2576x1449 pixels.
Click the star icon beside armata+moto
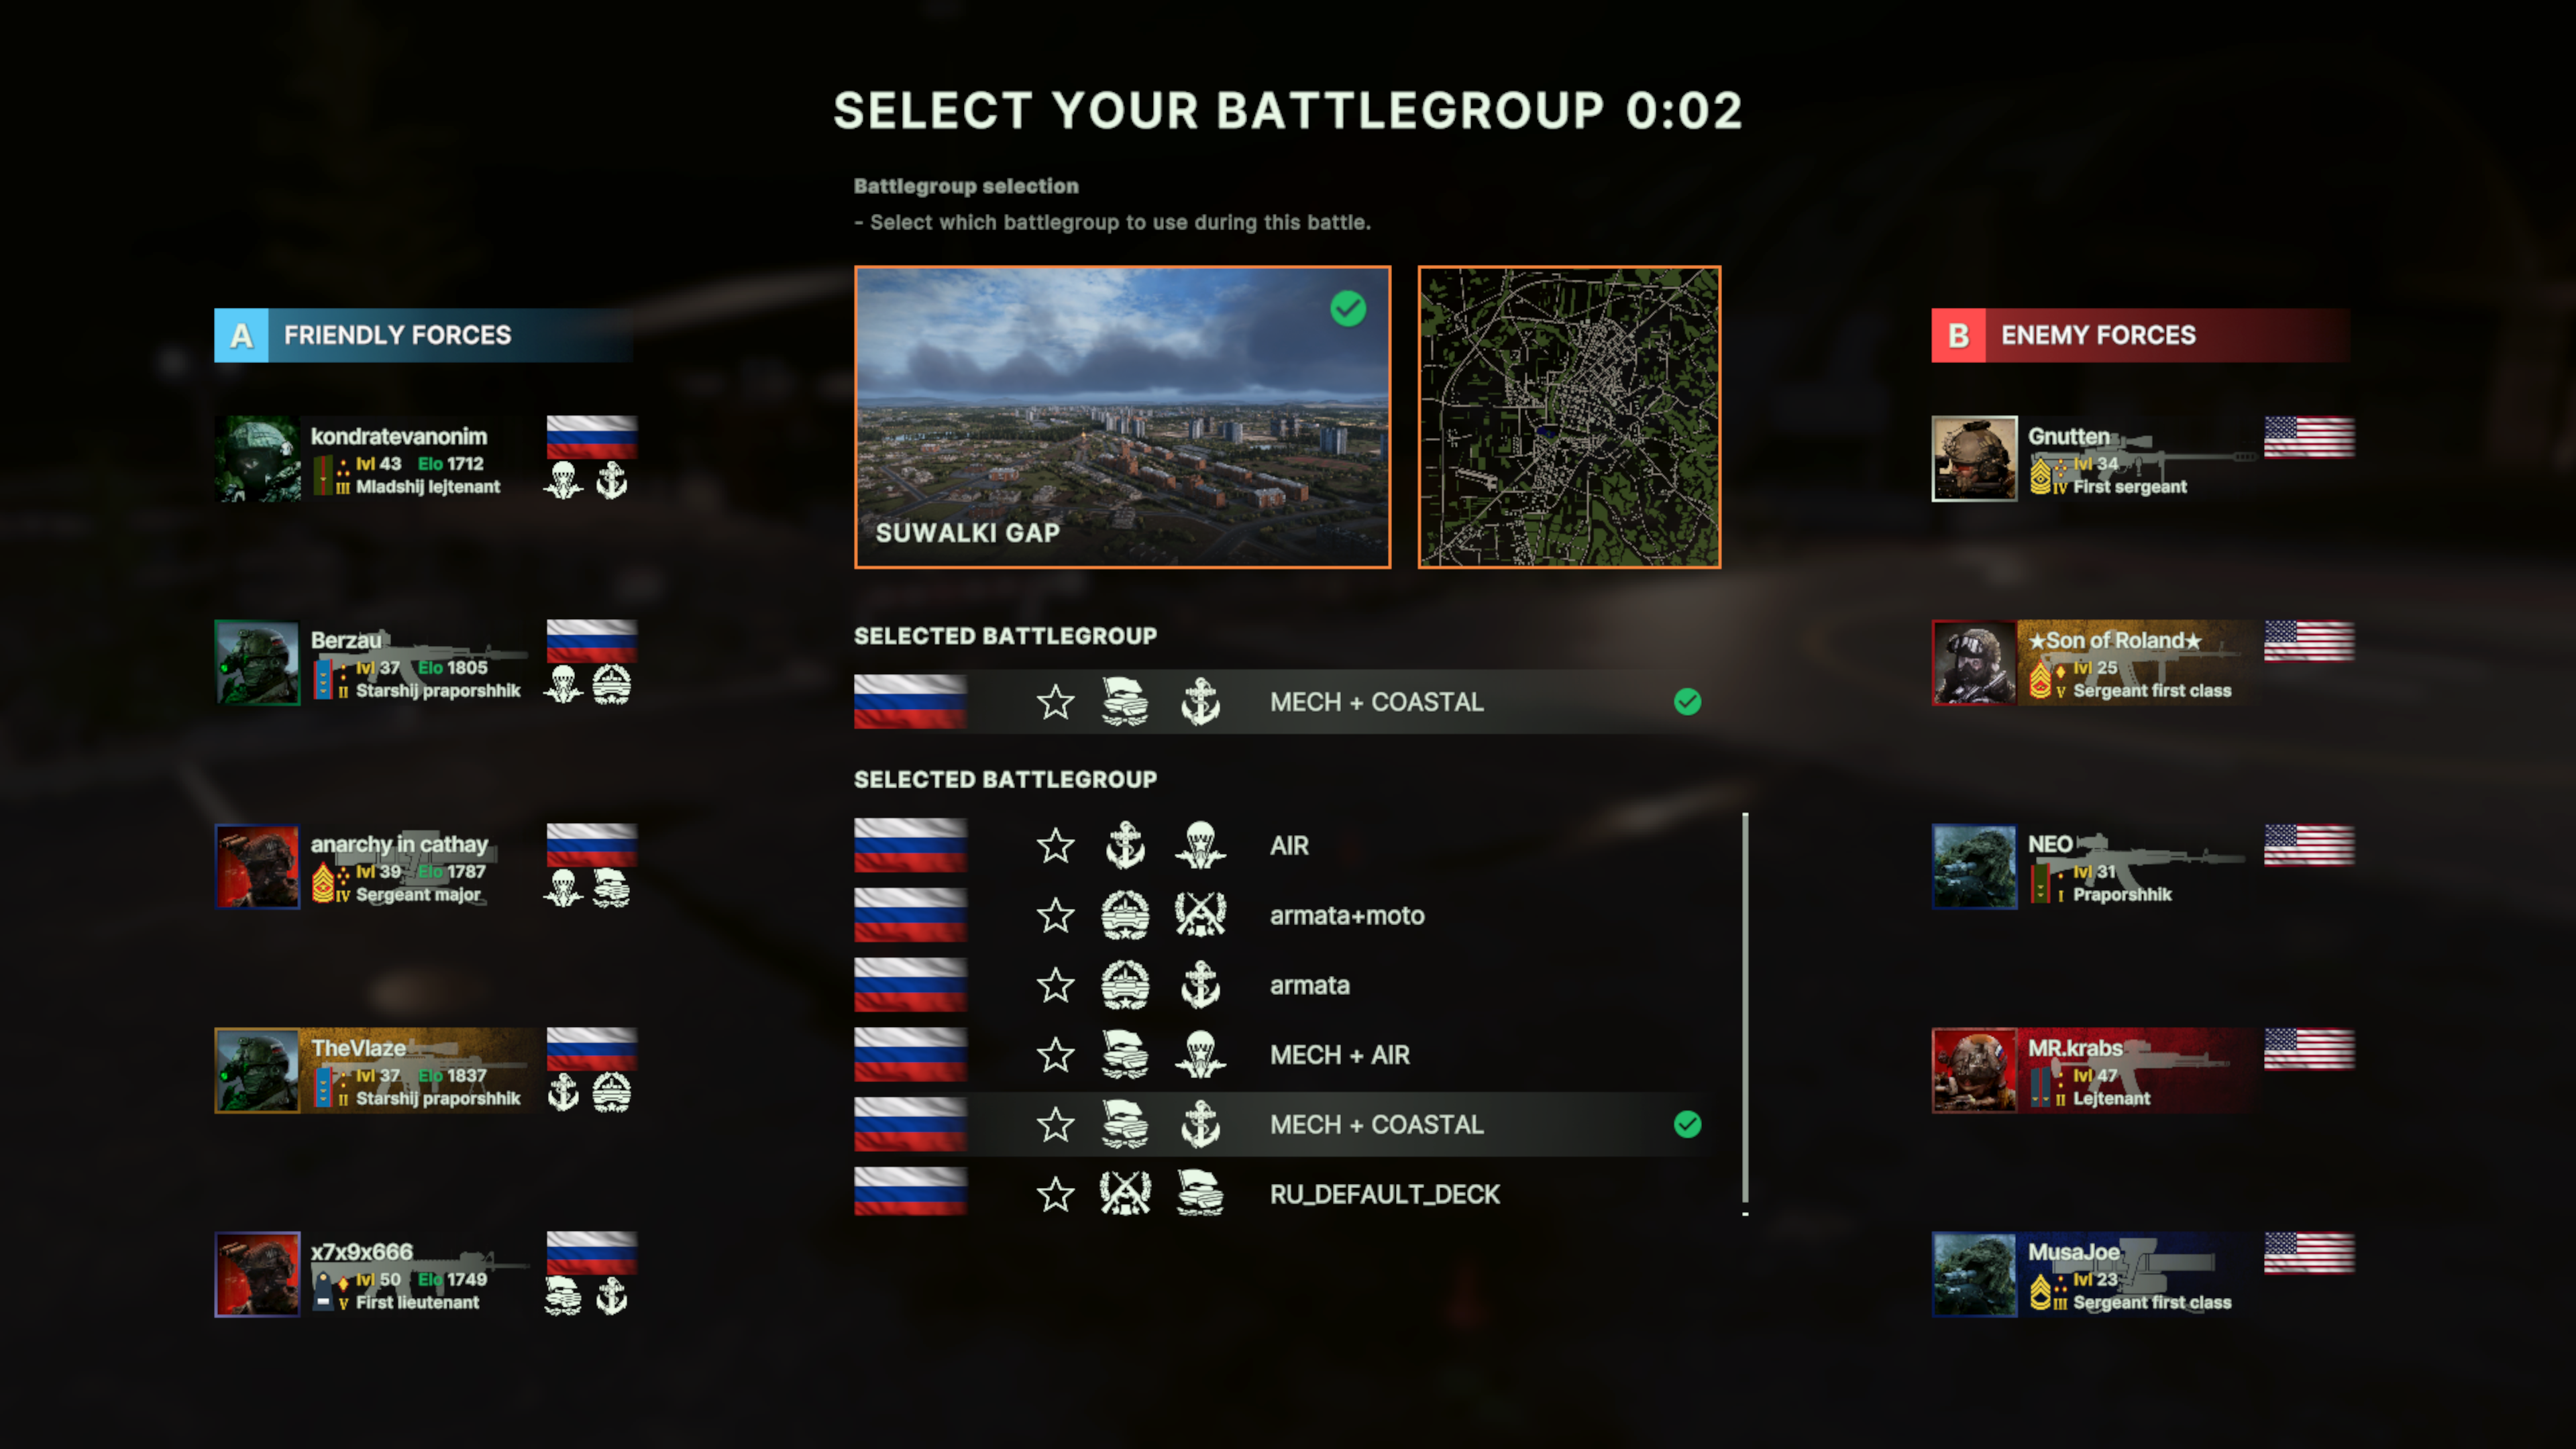[x=1055, y=915]
